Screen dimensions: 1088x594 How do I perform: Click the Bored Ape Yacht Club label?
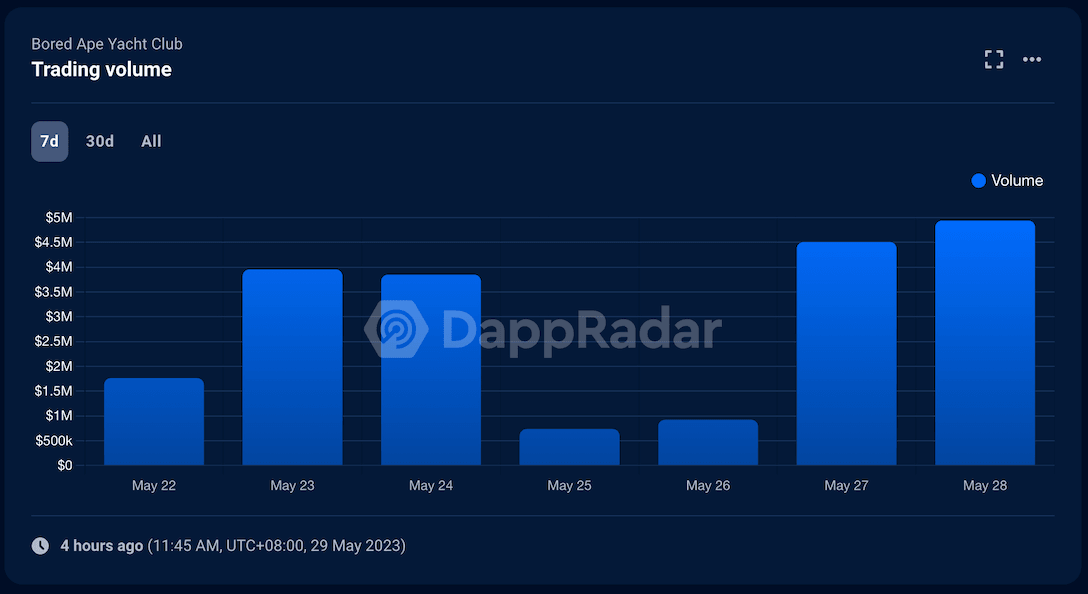point(107,44)
